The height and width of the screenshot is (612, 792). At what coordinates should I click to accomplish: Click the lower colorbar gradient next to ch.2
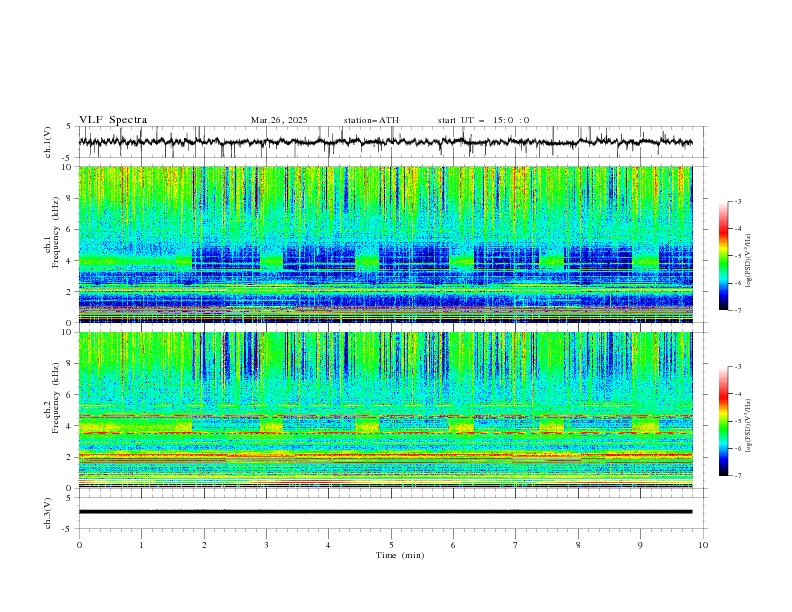click(723, 421)
